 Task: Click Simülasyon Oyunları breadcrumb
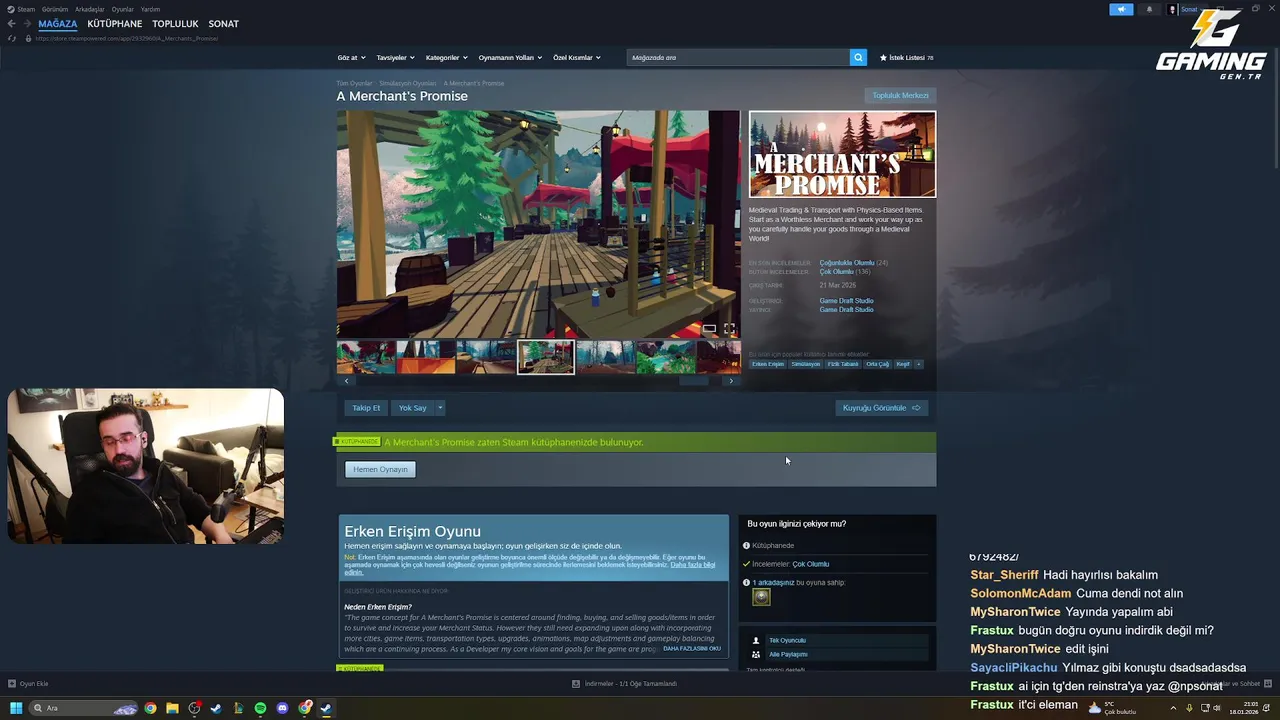tap(408, 83)
